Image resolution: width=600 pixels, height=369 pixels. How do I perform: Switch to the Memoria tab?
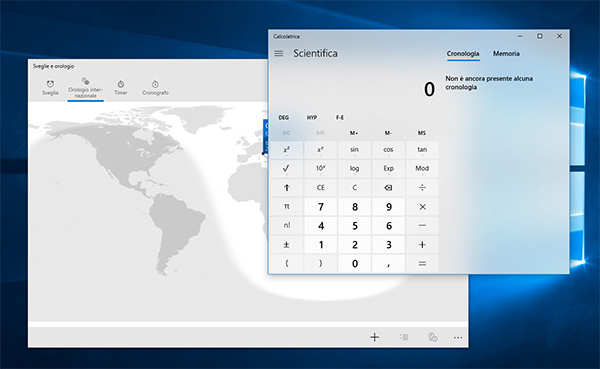(x=506, y=54)
